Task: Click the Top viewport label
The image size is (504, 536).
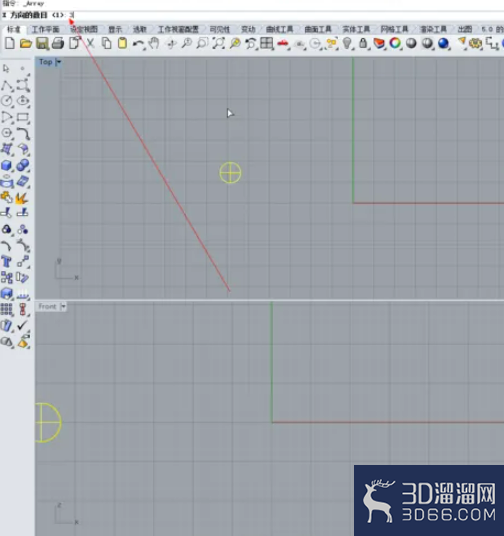Action: click(45, 62)
